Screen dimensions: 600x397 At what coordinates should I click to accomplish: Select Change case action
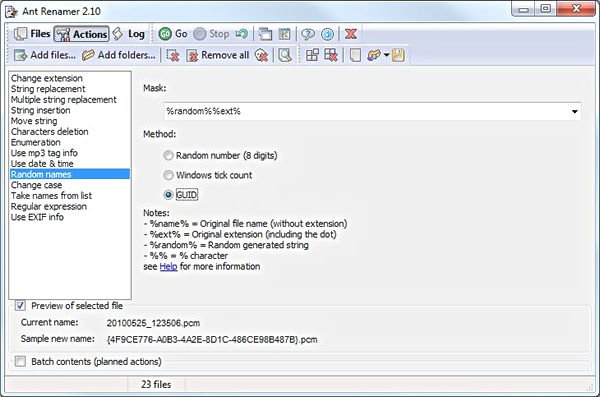[36, 185]
